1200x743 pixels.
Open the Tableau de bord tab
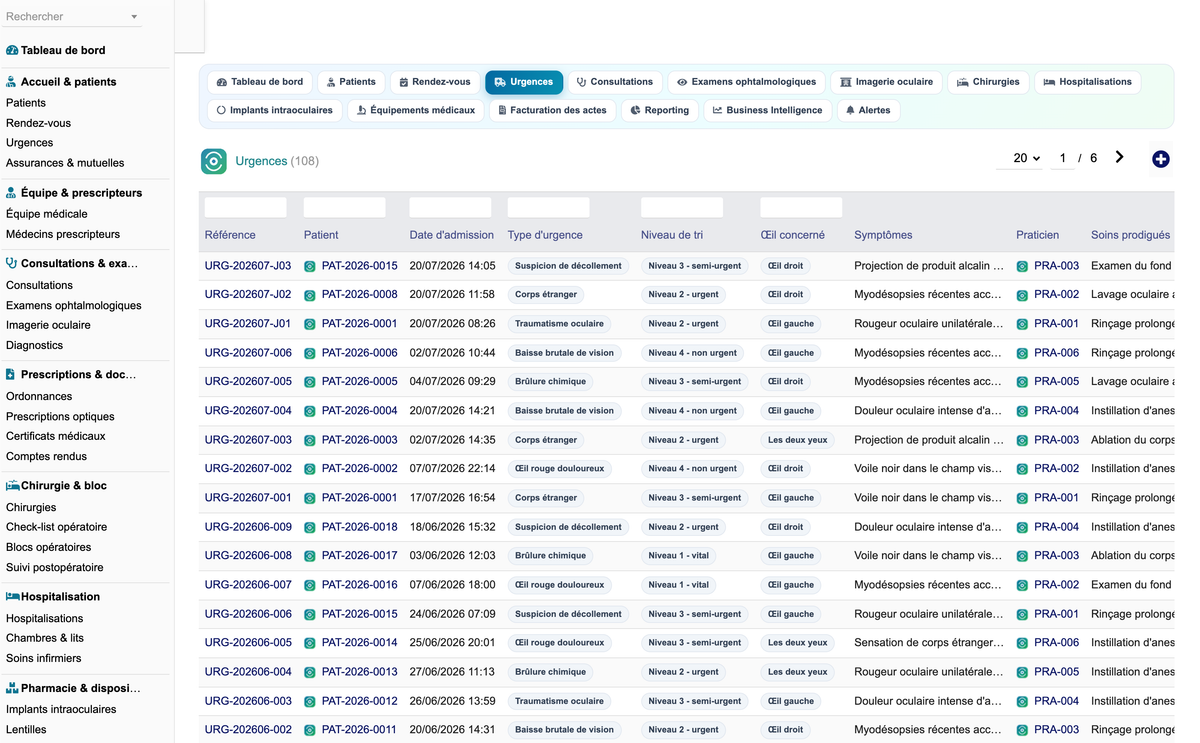click(x=260, y=82)
